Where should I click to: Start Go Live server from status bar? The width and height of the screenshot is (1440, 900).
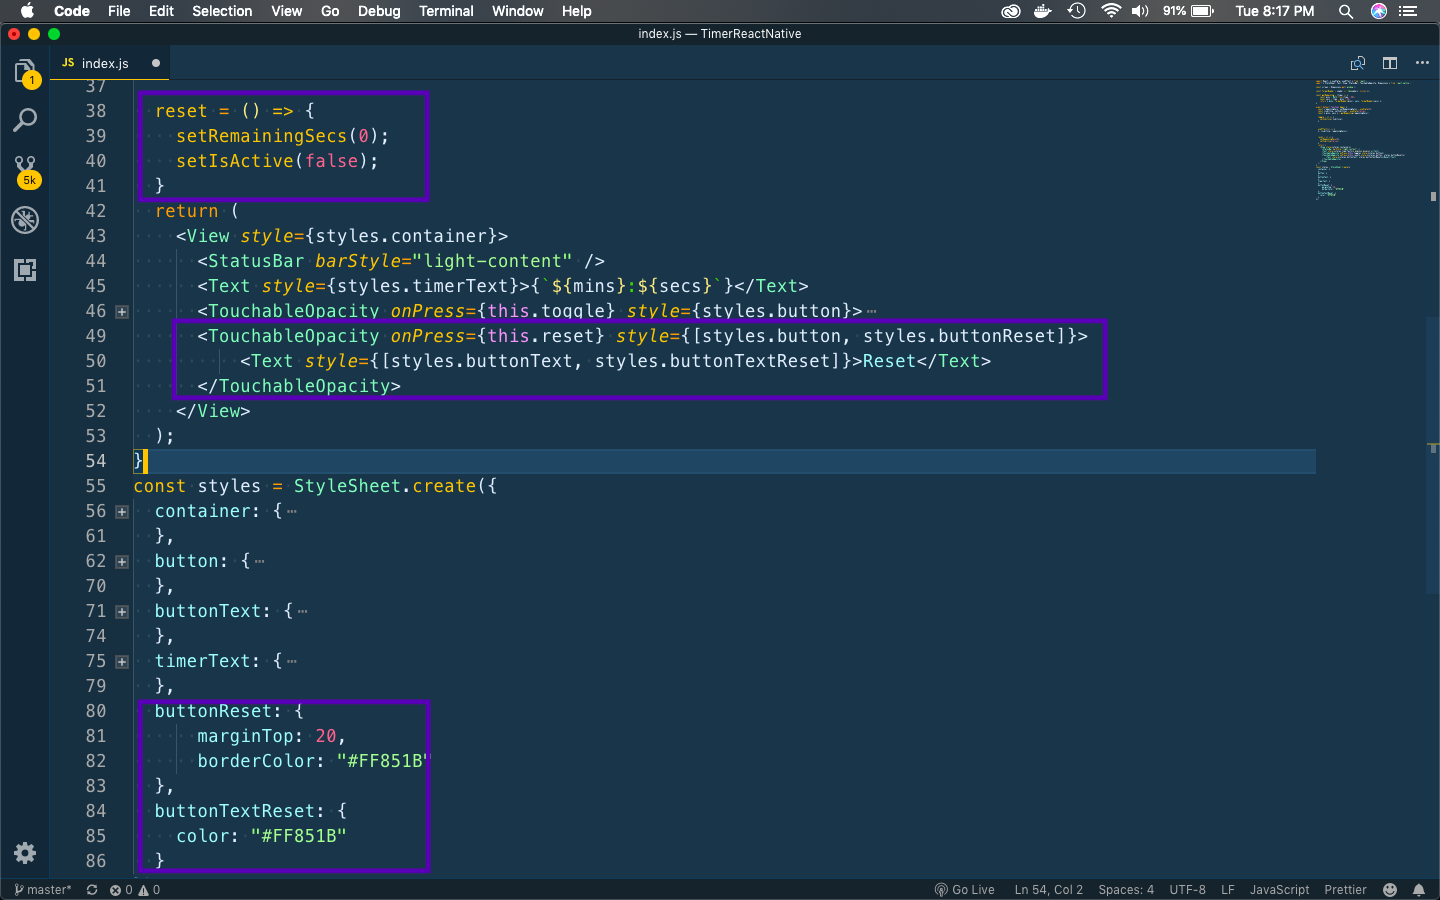click(x=964, y=890)
